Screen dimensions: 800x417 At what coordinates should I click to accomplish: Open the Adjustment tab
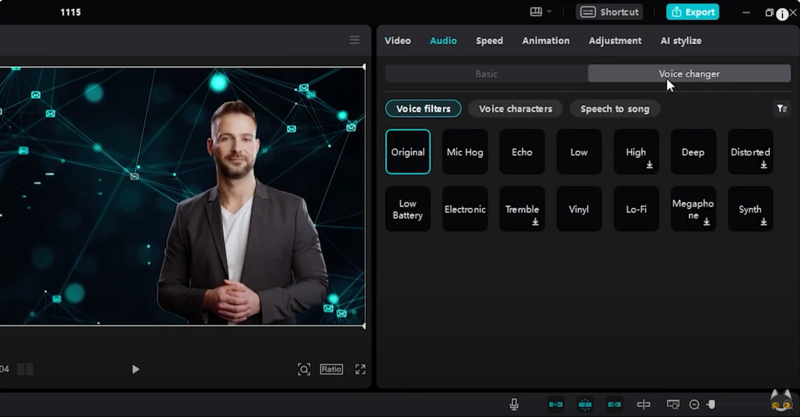coord(615,40)
